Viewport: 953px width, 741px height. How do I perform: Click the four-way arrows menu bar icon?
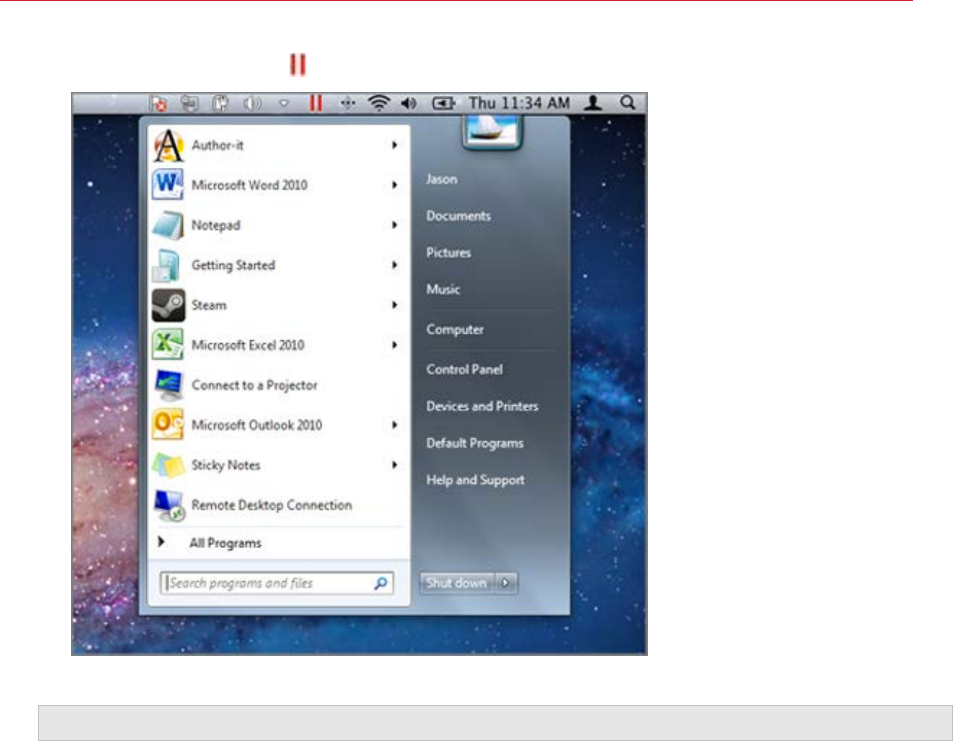[x=347, y=103]
